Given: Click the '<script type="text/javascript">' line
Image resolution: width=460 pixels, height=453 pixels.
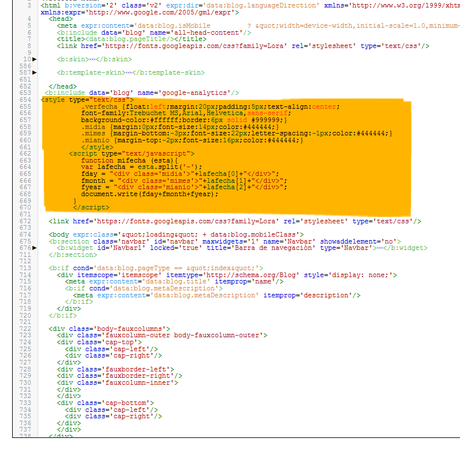Looking at the screenshot, I should click(x=132, y=154).
